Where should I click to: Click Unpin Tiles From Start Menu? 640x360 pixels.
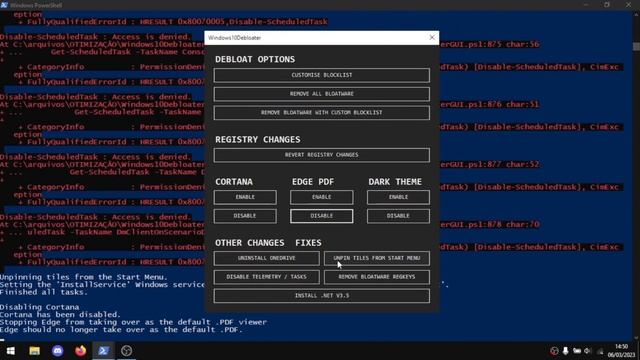[376, 258]
